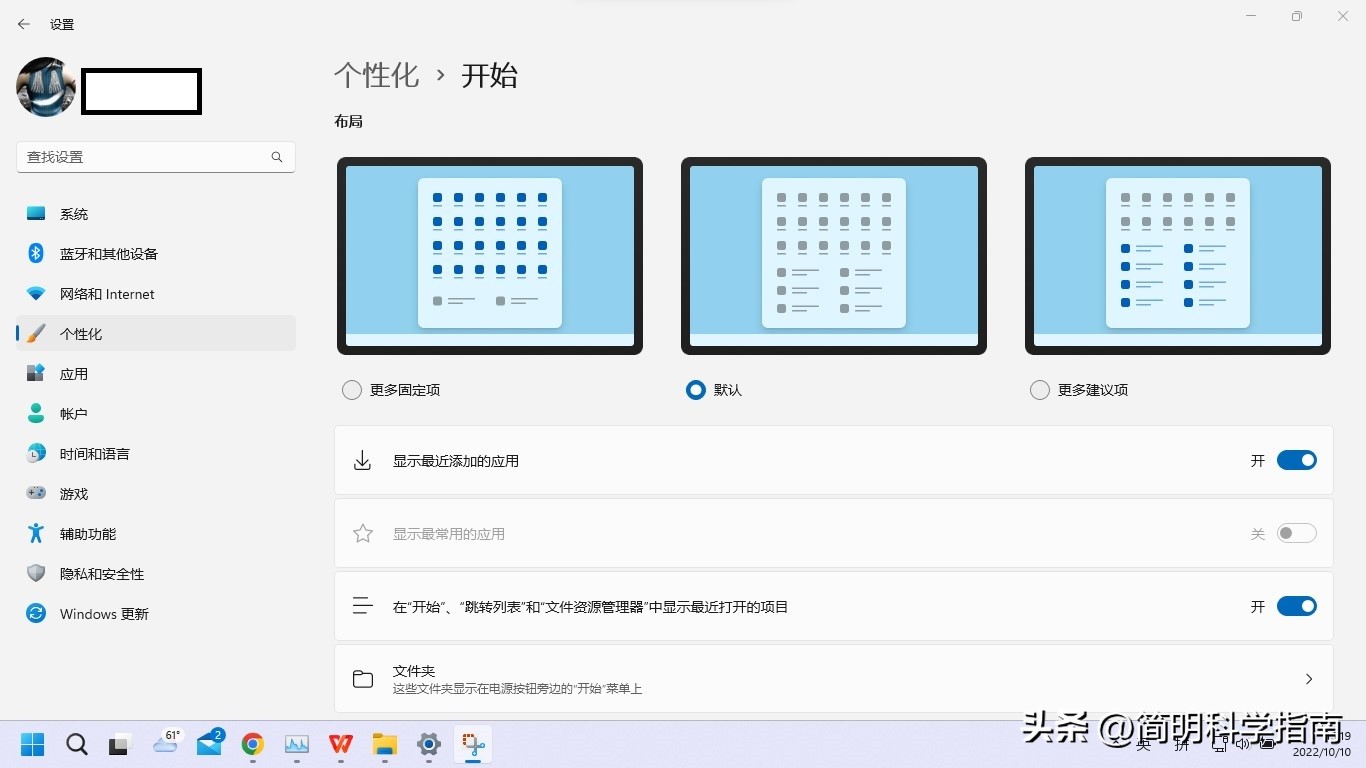Disable showing recently opened items toggle
The width and height of the screenshot is (1366, 768).
[x=1297, y=606]
